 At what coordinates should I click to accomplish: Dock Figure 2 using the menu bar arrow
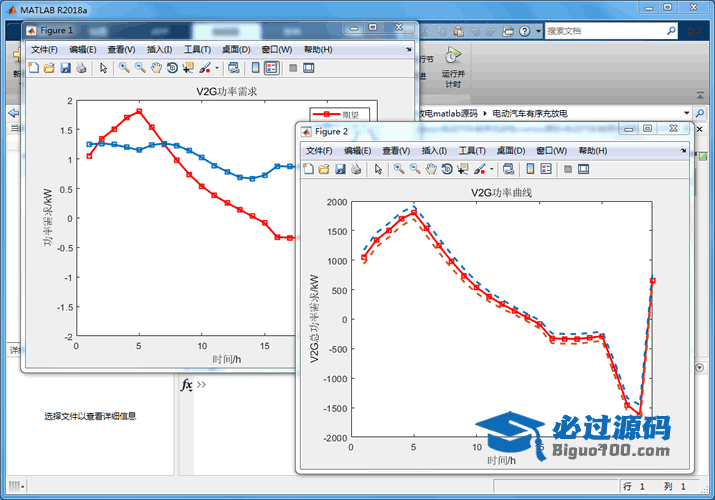pyautogui.click(x=683, y=150)
